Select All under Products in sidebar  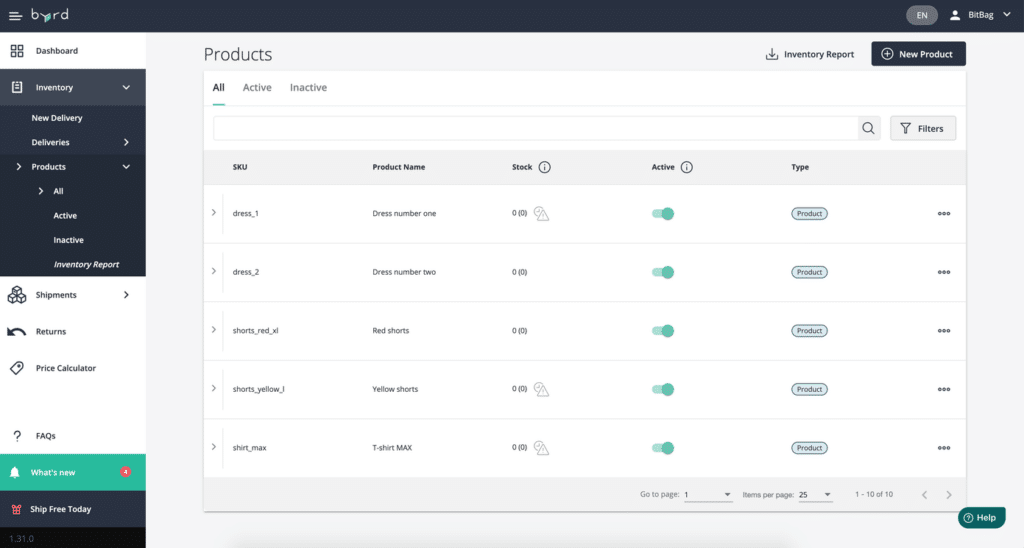58,191
